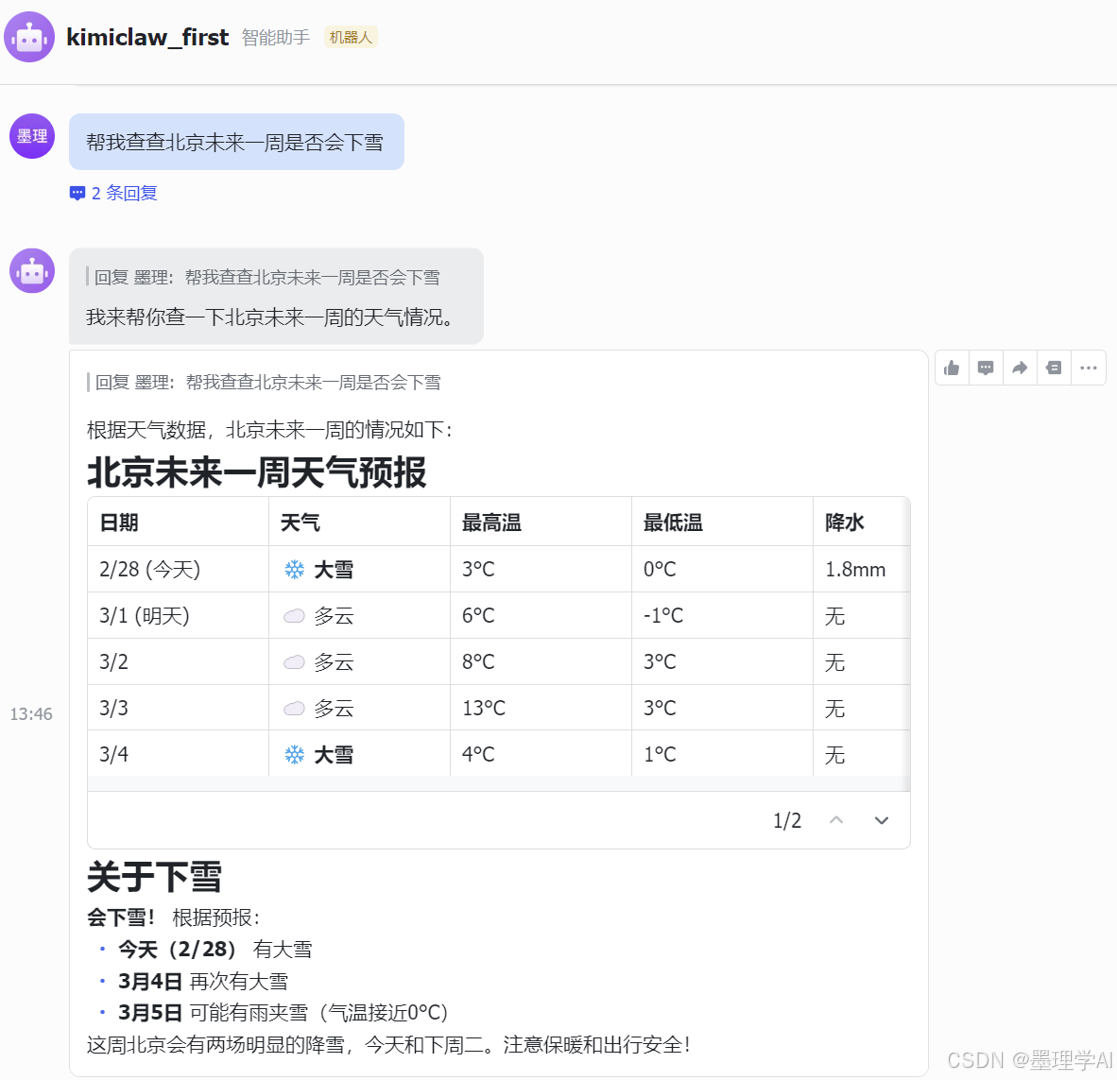Open the reply-in-thread comment icon
Screen dimensions: 1117x1080
(986, 368)
